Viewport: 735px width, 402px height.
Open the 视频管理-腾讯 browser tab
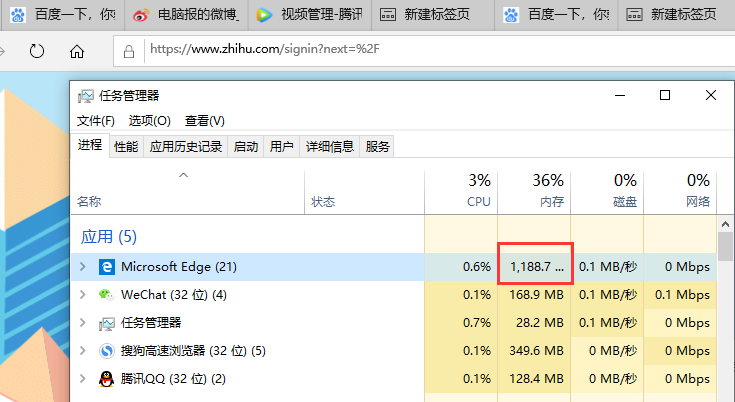pos(310,15)
